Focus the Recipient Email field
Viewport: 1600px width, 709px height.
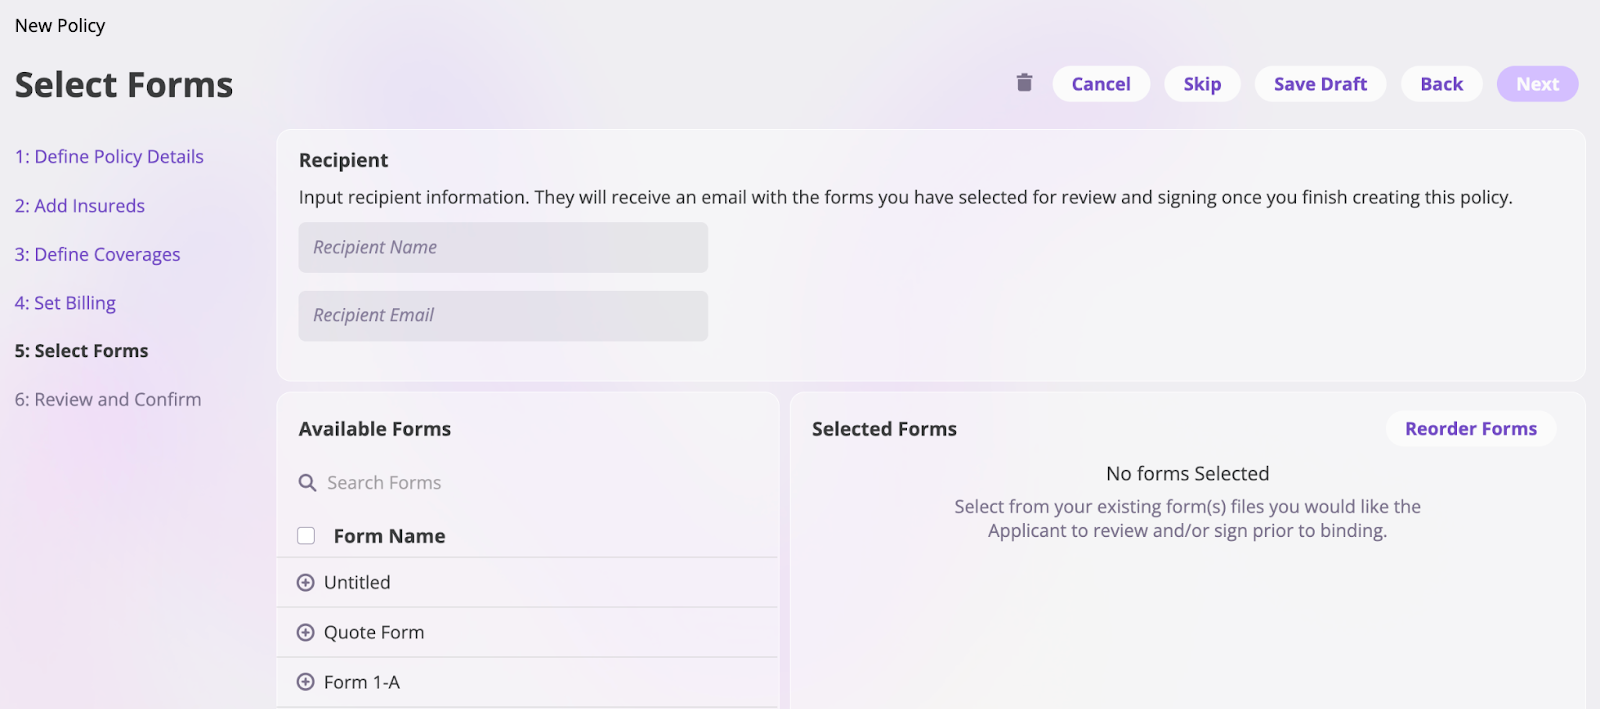point(503,316)
